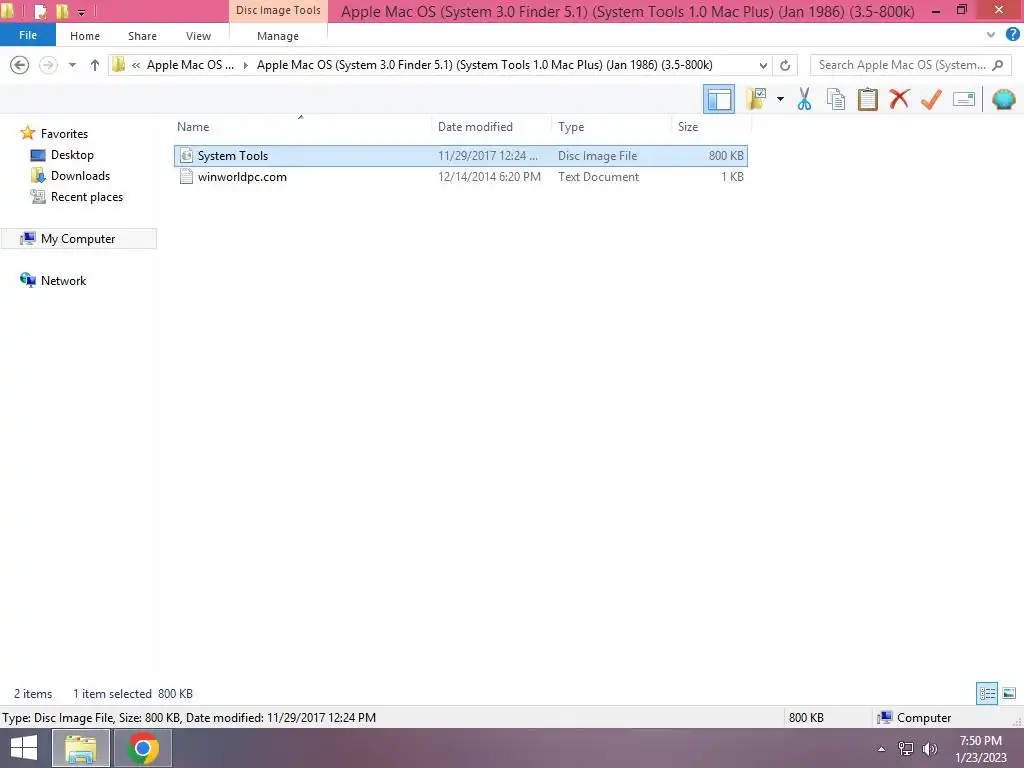The height and width of the screenshot is (768, 1024).
Task: Expand the ribbon with the chevron
Action: (991, 35)
